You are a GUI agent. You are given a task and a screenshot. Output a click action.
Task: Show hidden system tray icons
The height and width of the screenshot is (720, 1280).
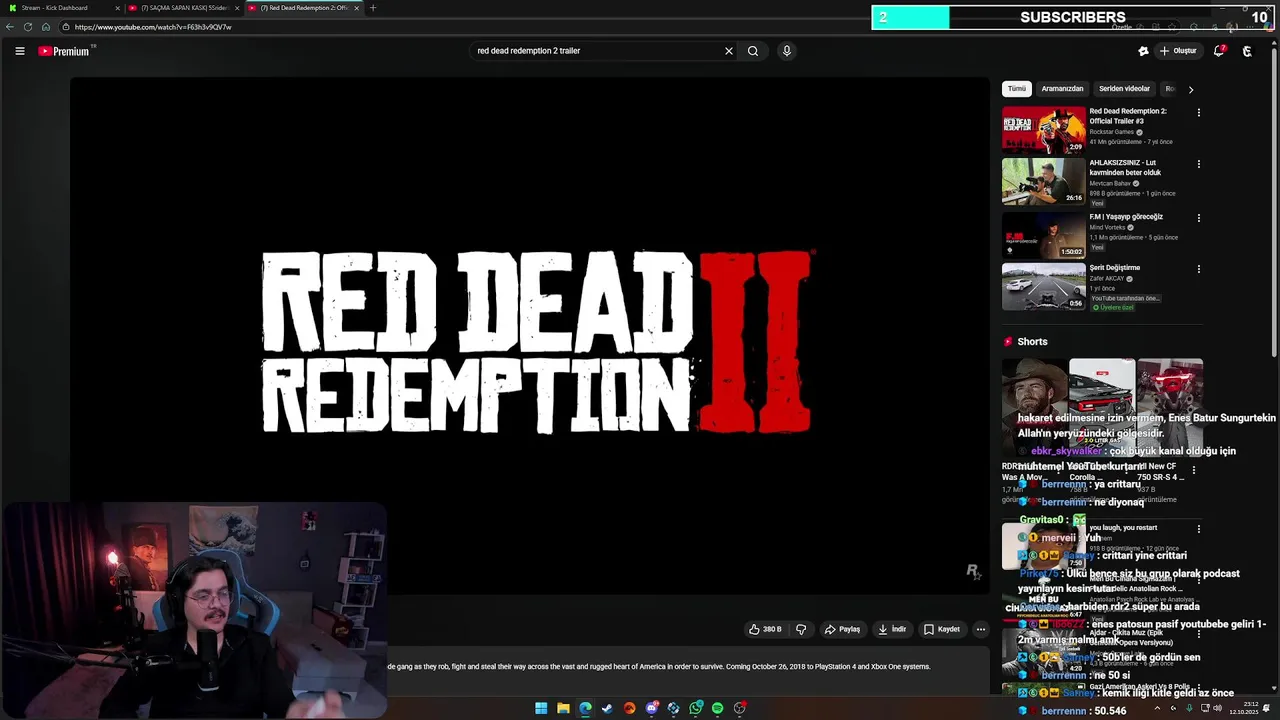(1158, 708)
